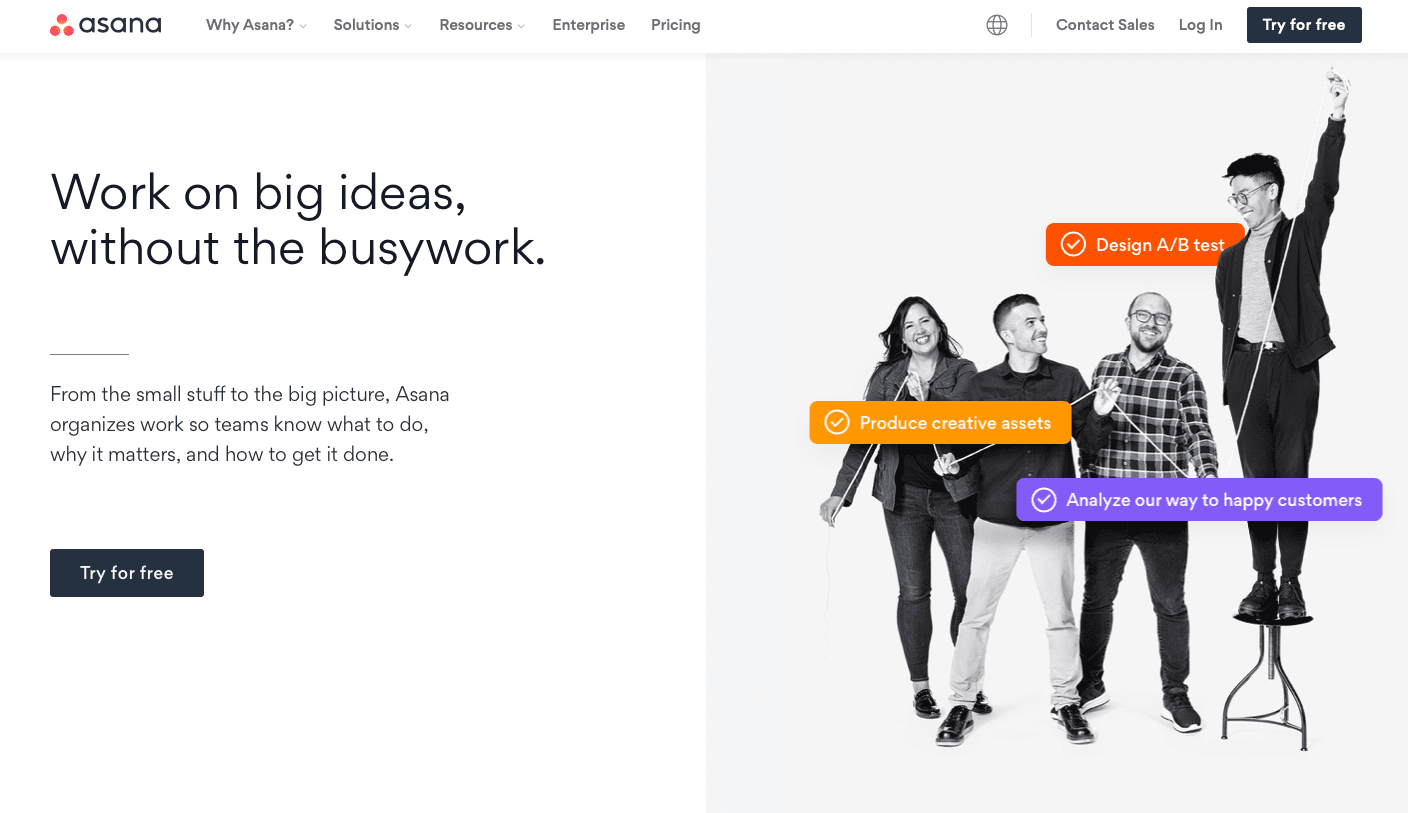Select the purple Analyze happy customers tag
This screenshot has width=1408, height=813.
1199,500
